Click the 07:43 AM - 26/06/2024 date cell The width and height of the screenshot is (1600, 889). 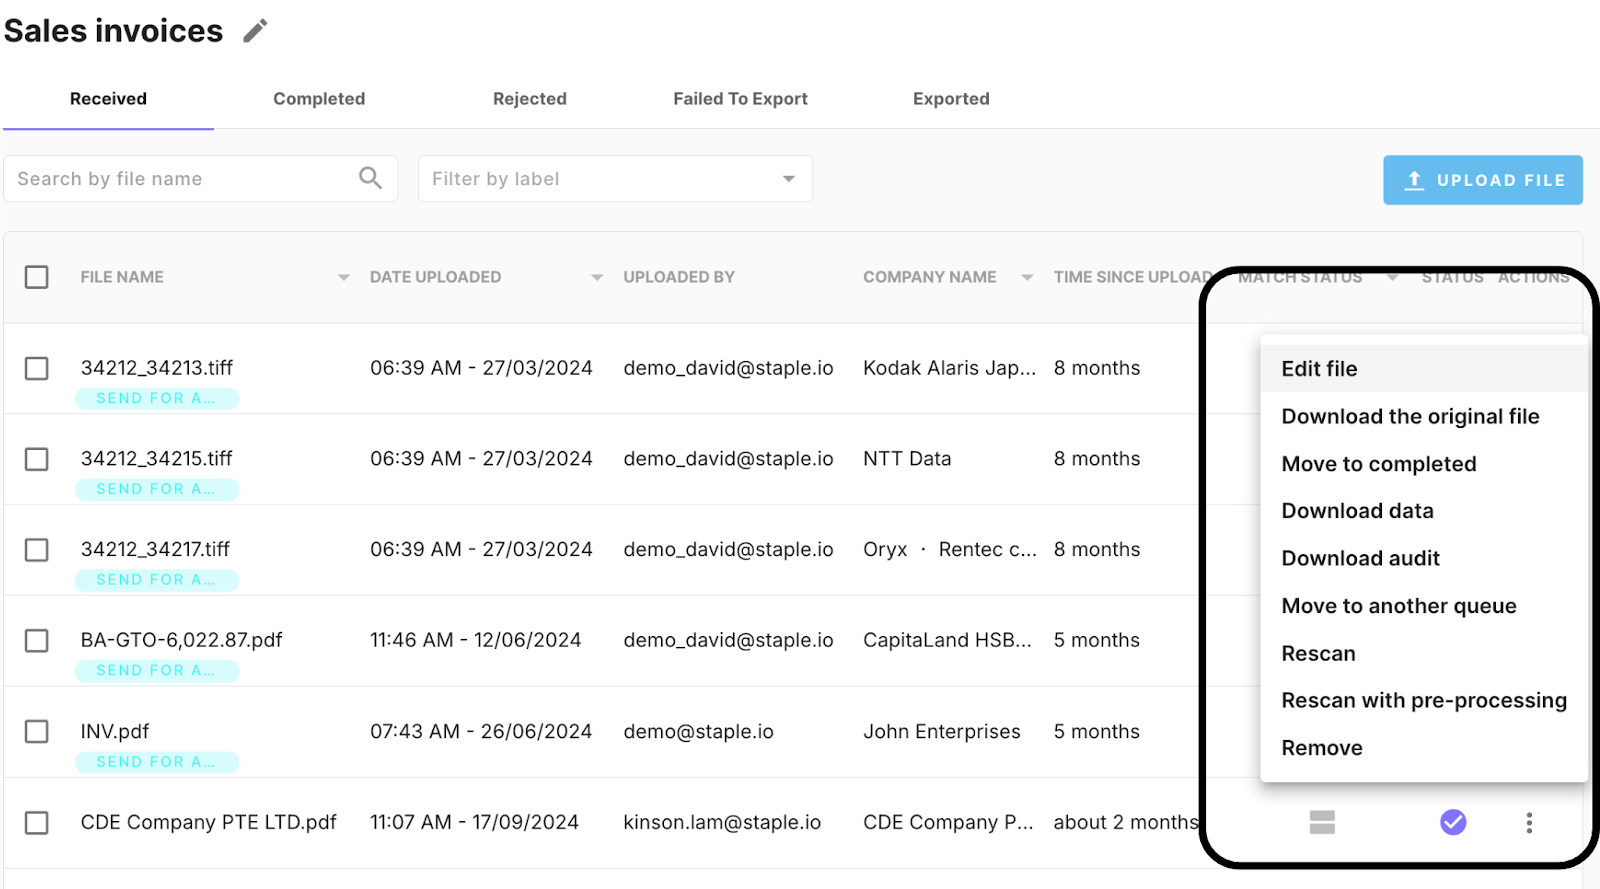481,731
